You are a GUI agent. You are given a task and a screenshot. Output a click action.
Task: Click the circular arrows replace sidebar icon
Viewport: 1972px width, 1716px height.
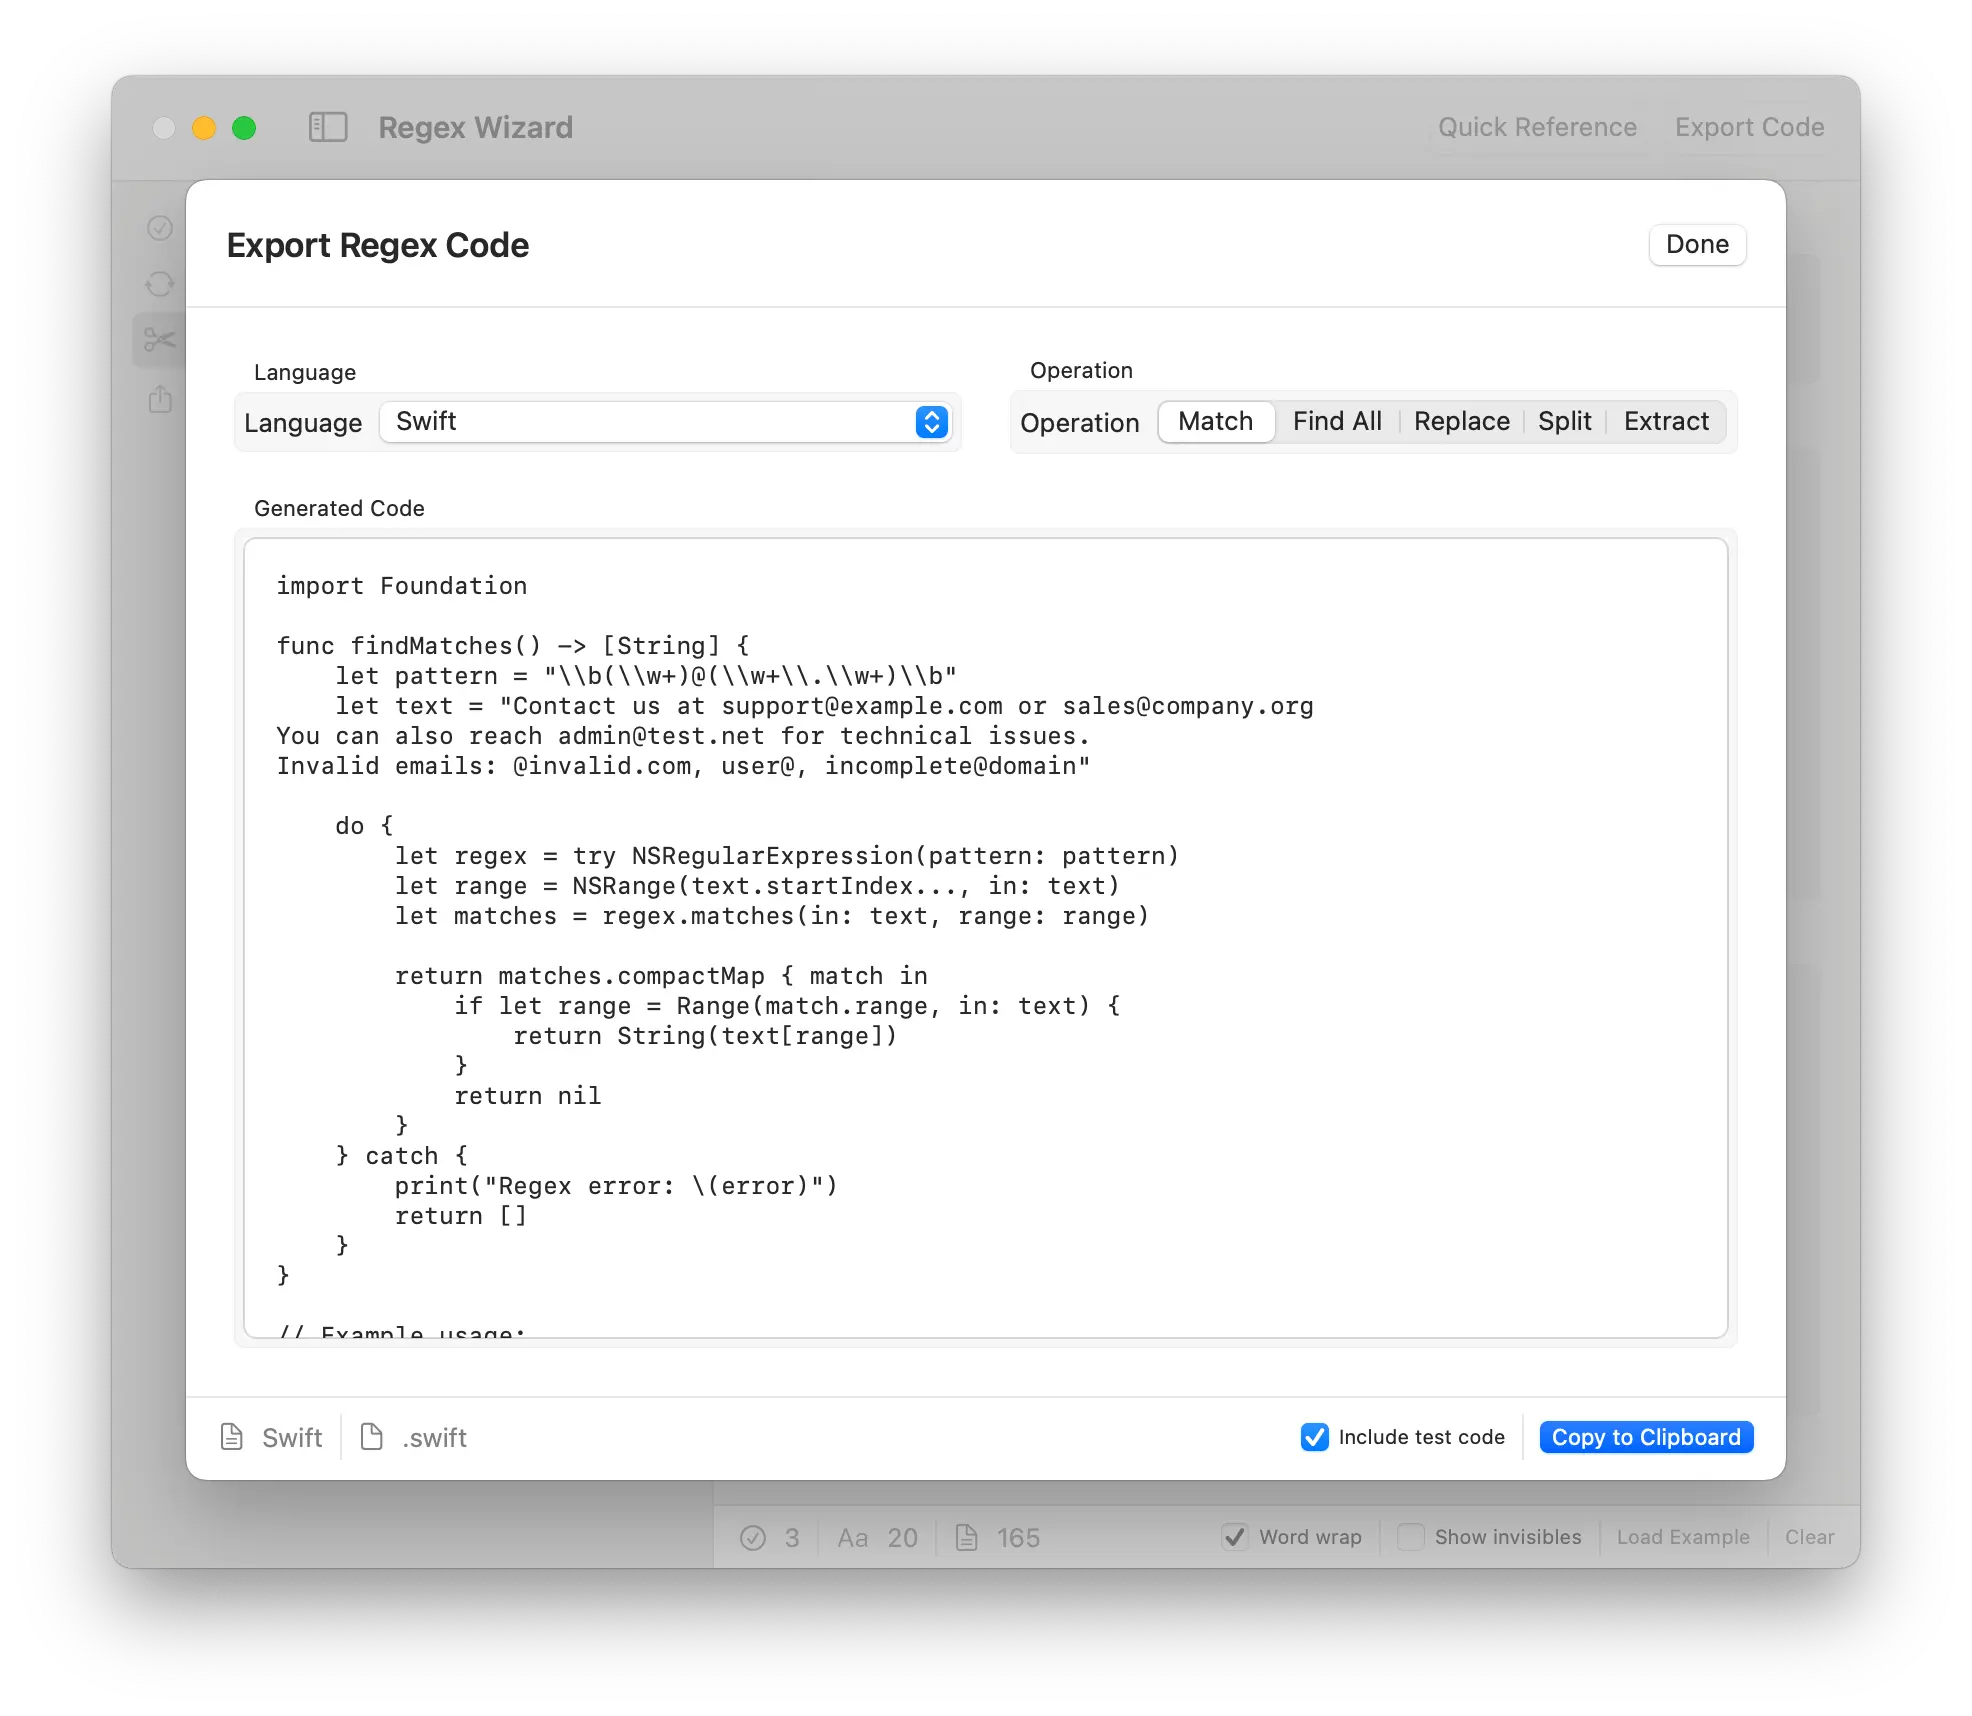click(x=160, y=284)
